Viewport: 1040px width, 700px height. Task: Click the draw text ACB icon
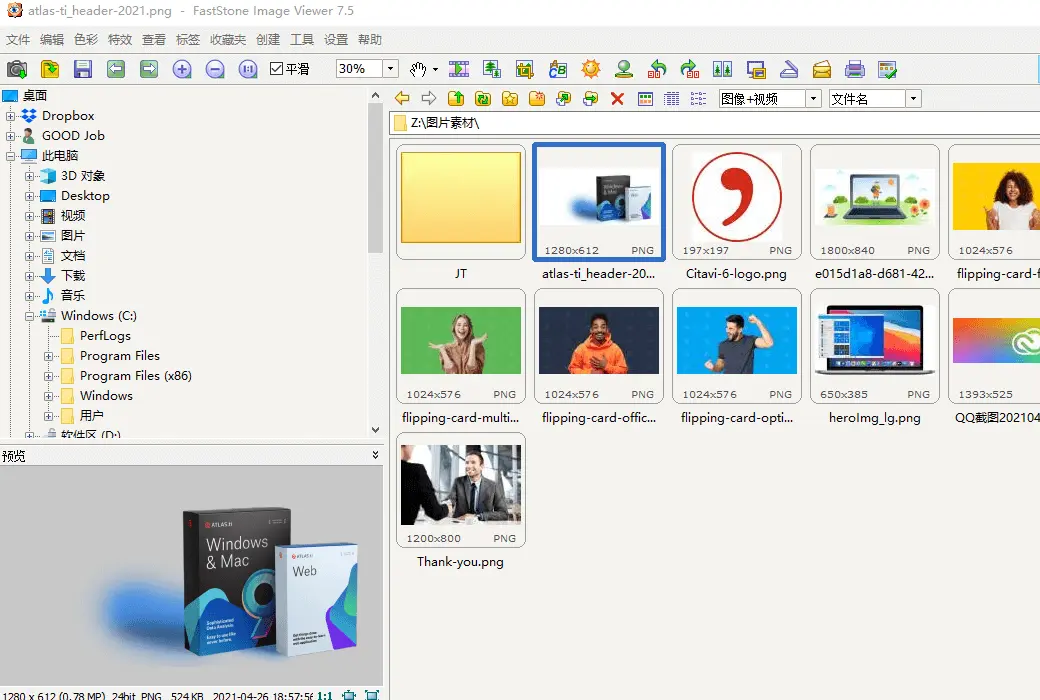558,69
